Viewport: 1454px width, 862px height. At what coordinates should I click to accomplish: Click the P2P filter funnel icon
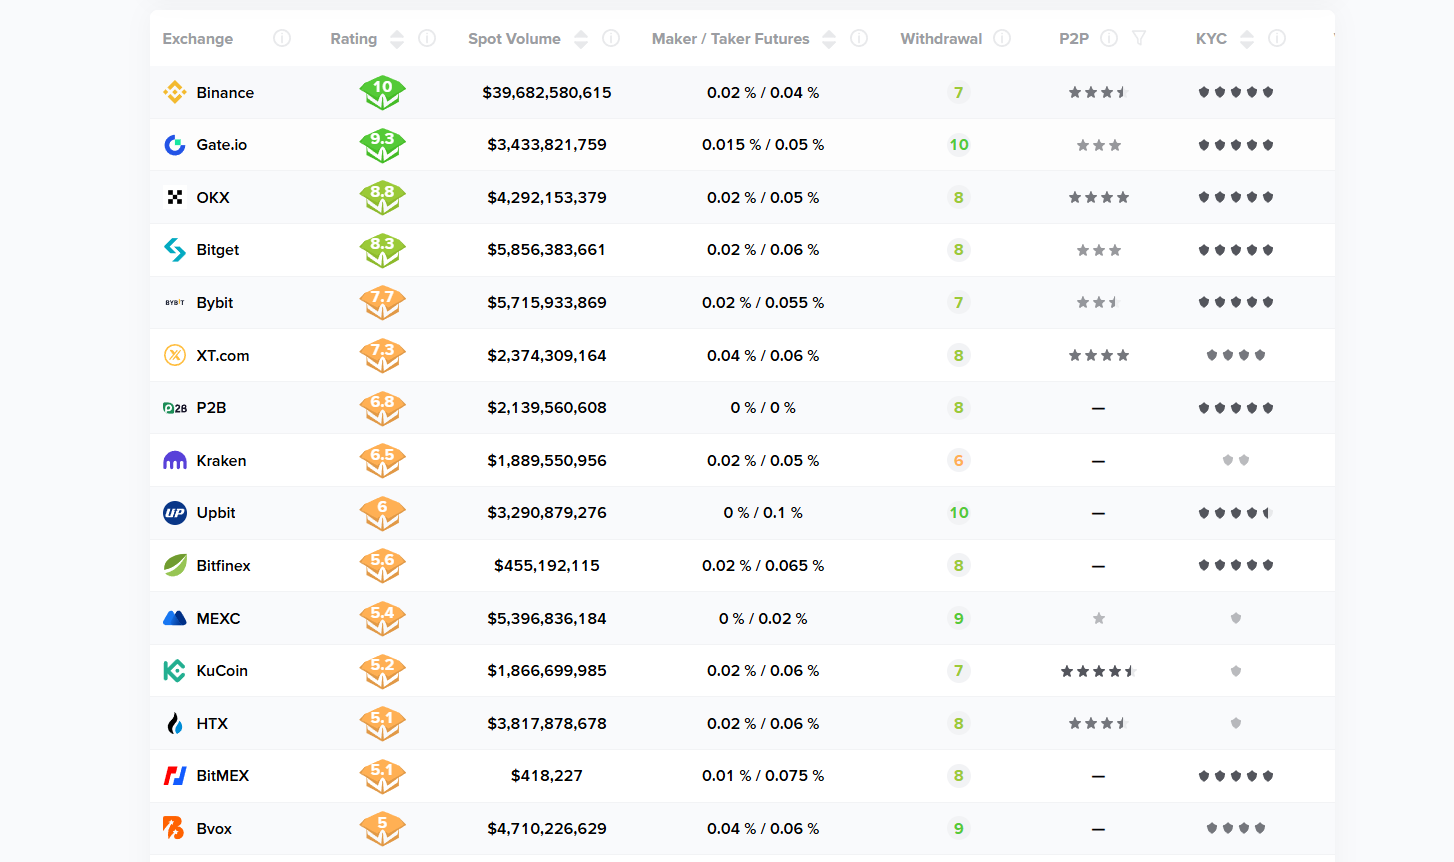pyautogui.click(x=1139, y=38)
